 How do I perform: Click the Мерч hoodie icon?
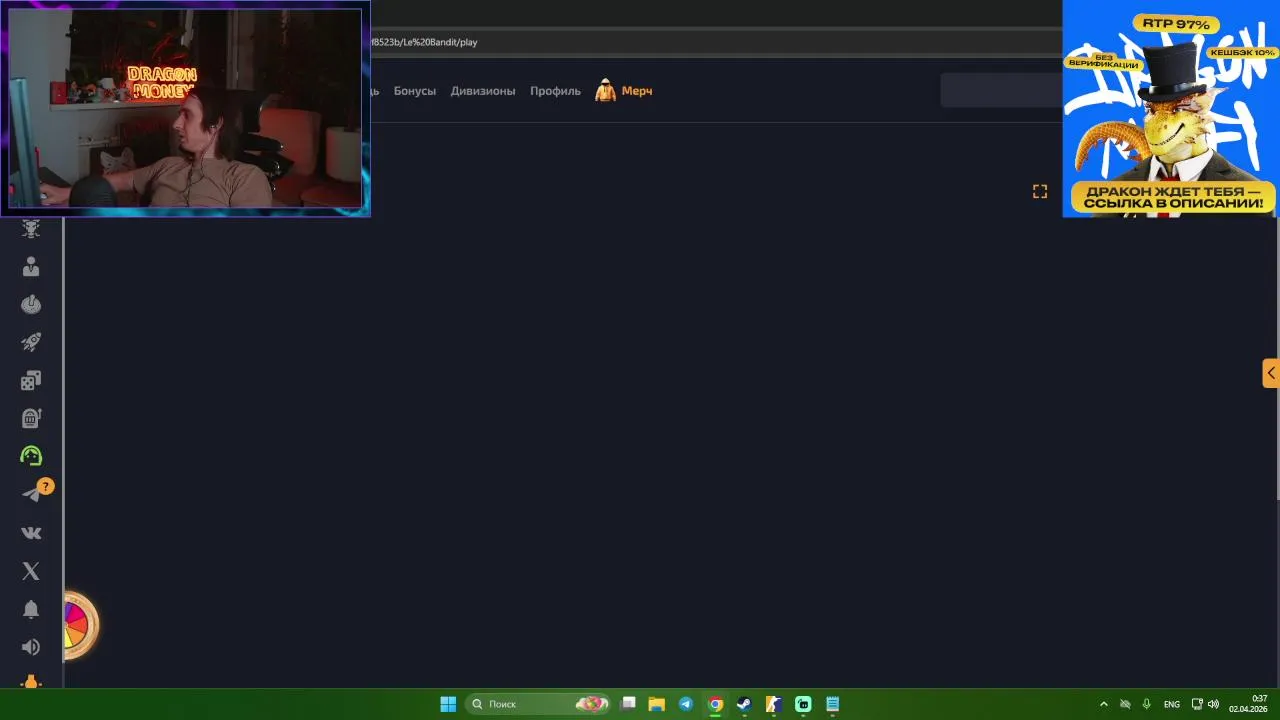[x=605, y=91]
